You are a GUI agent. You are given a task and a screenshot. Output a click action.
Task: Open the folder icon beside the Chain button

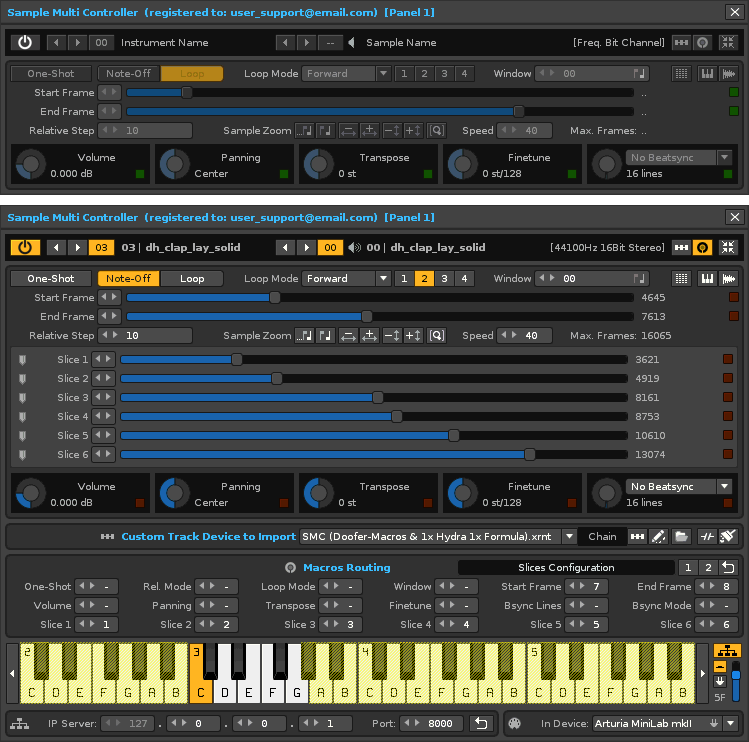681,537
